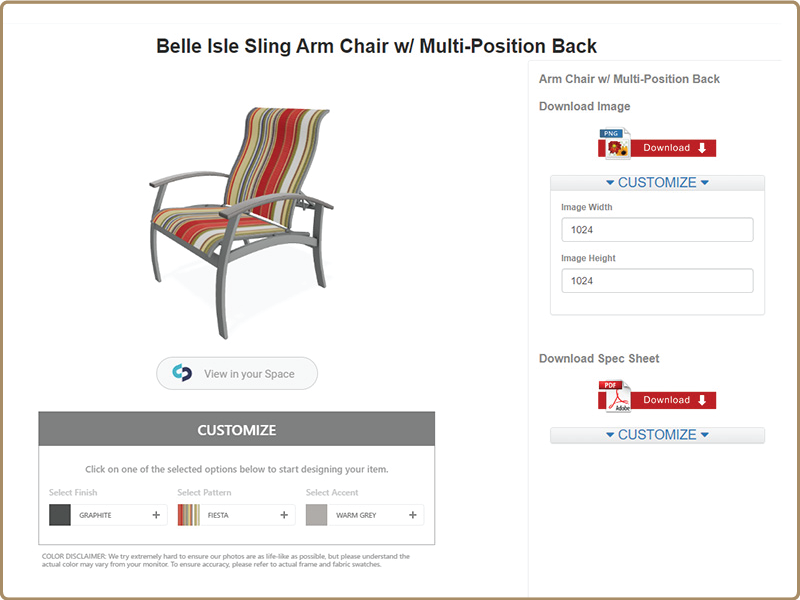The width and height of the screenshot is (800, 600).
Task: Click the plus icon beside Graphite finish
Action: pos(156,515)
